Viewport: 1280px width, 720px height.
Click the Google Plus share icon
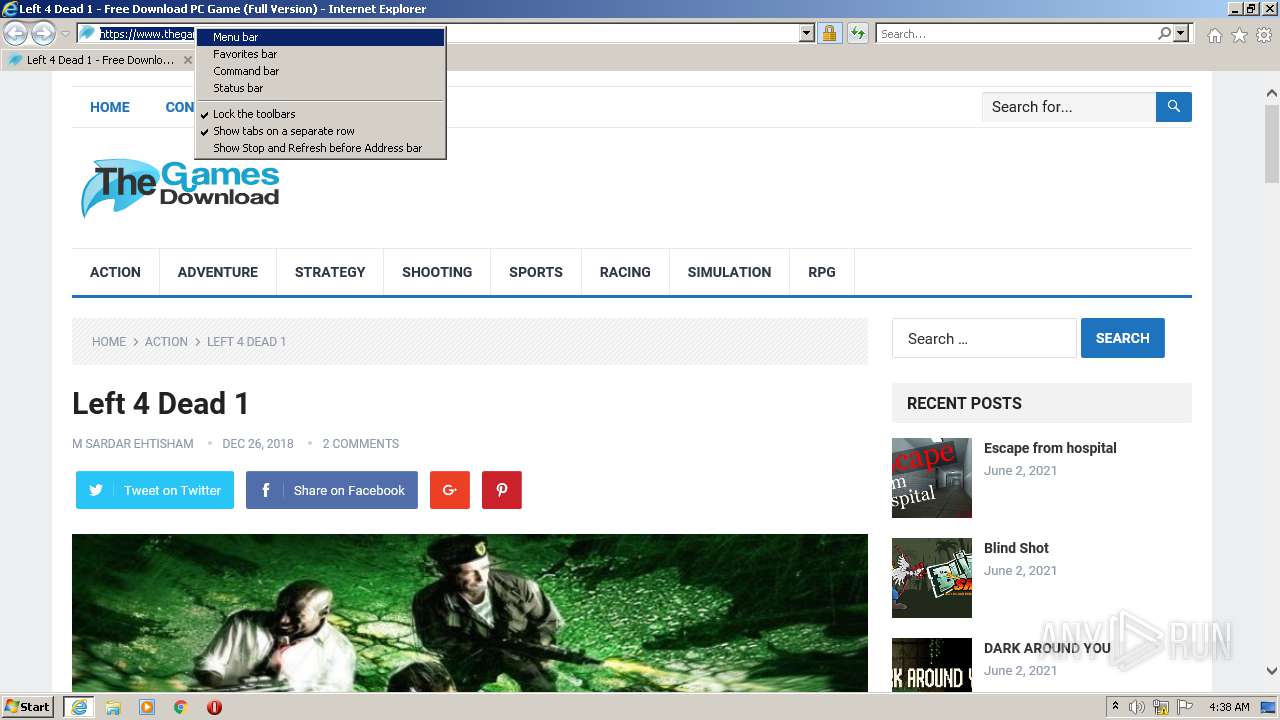(x=450, y=490)
